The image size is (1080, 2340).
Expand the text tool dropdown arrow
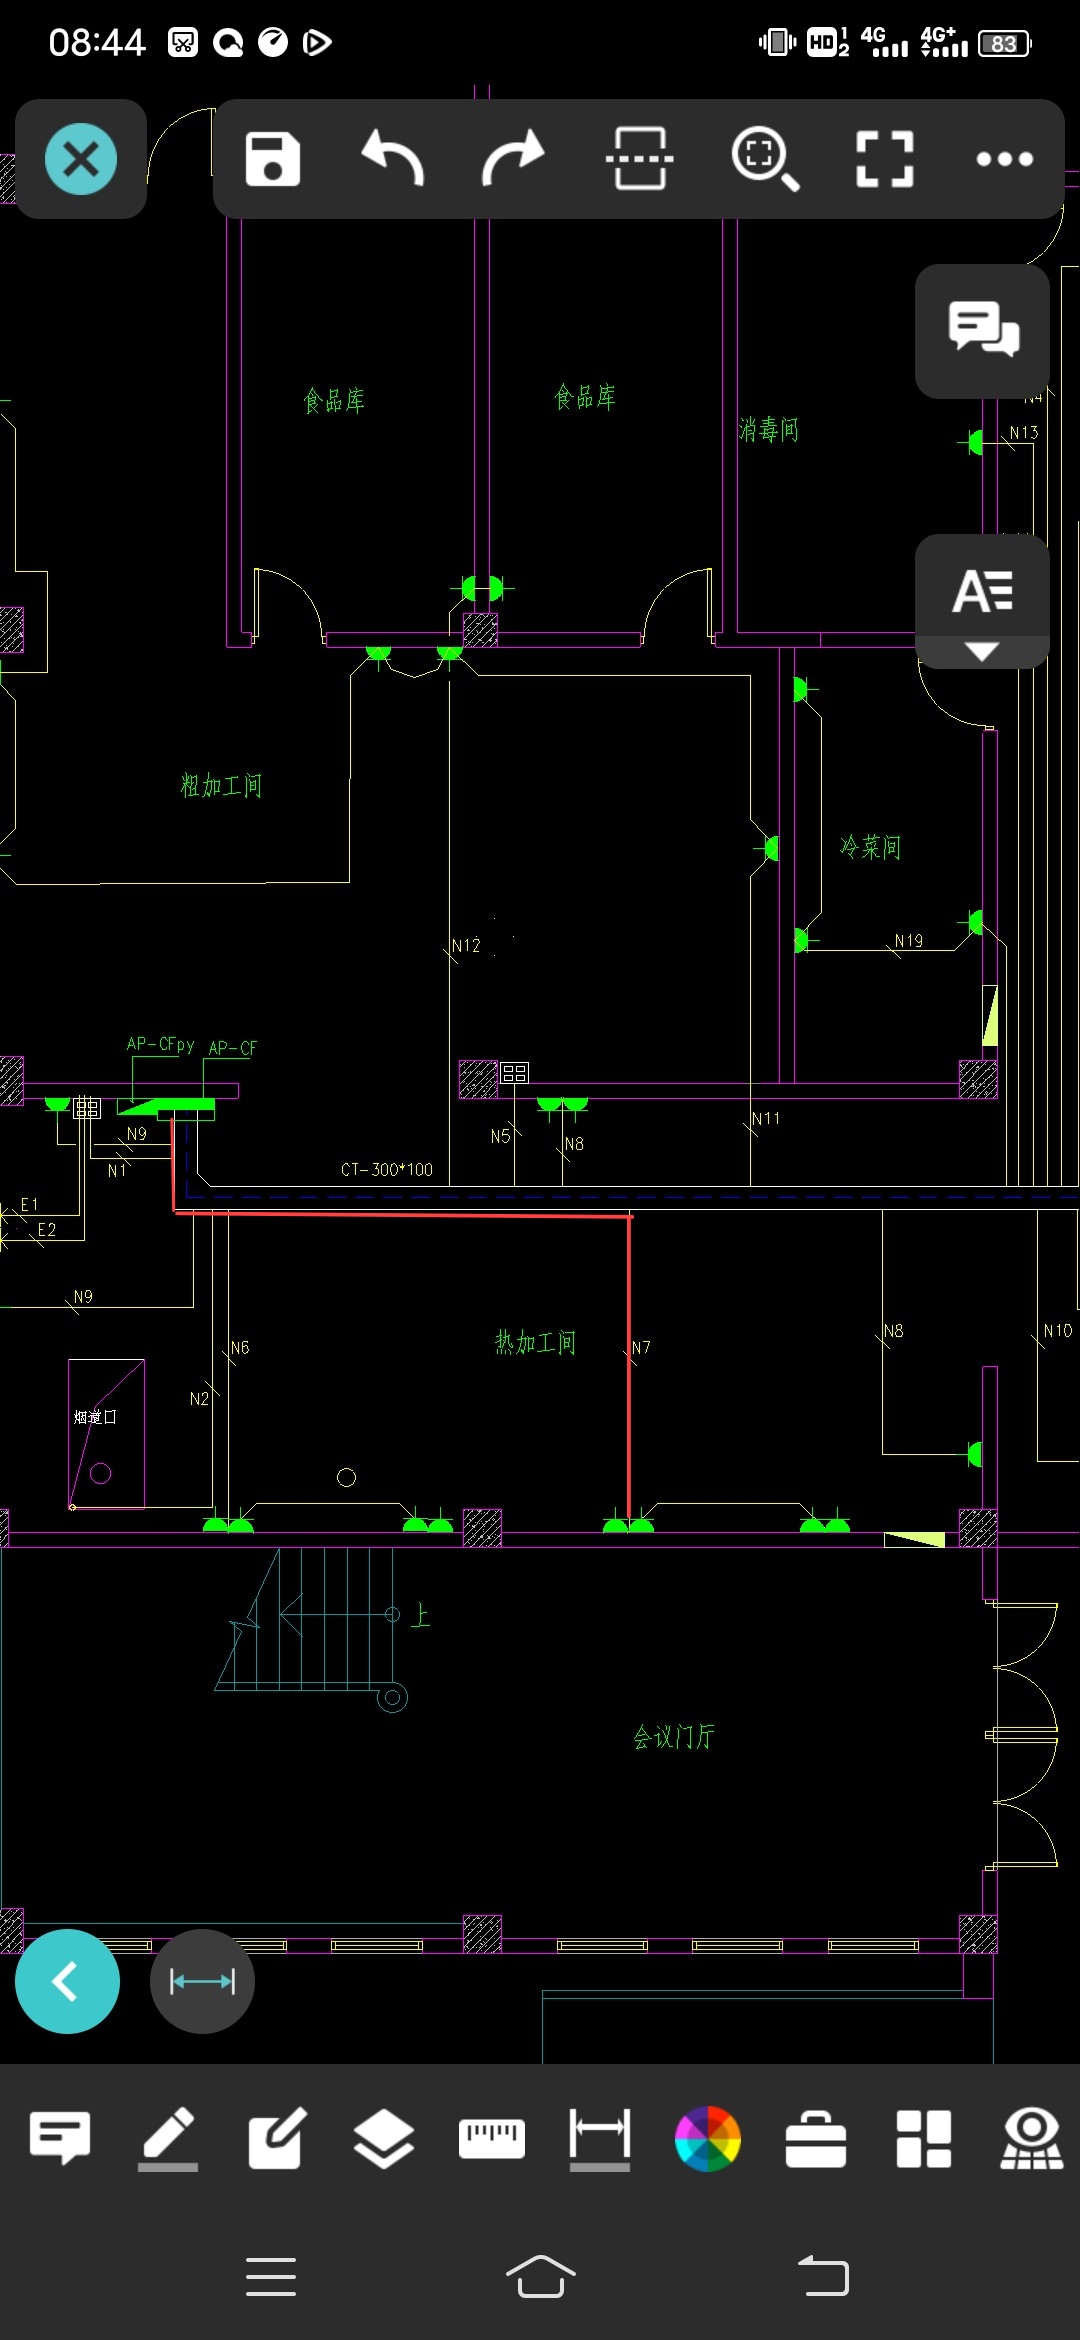[982, 652]
